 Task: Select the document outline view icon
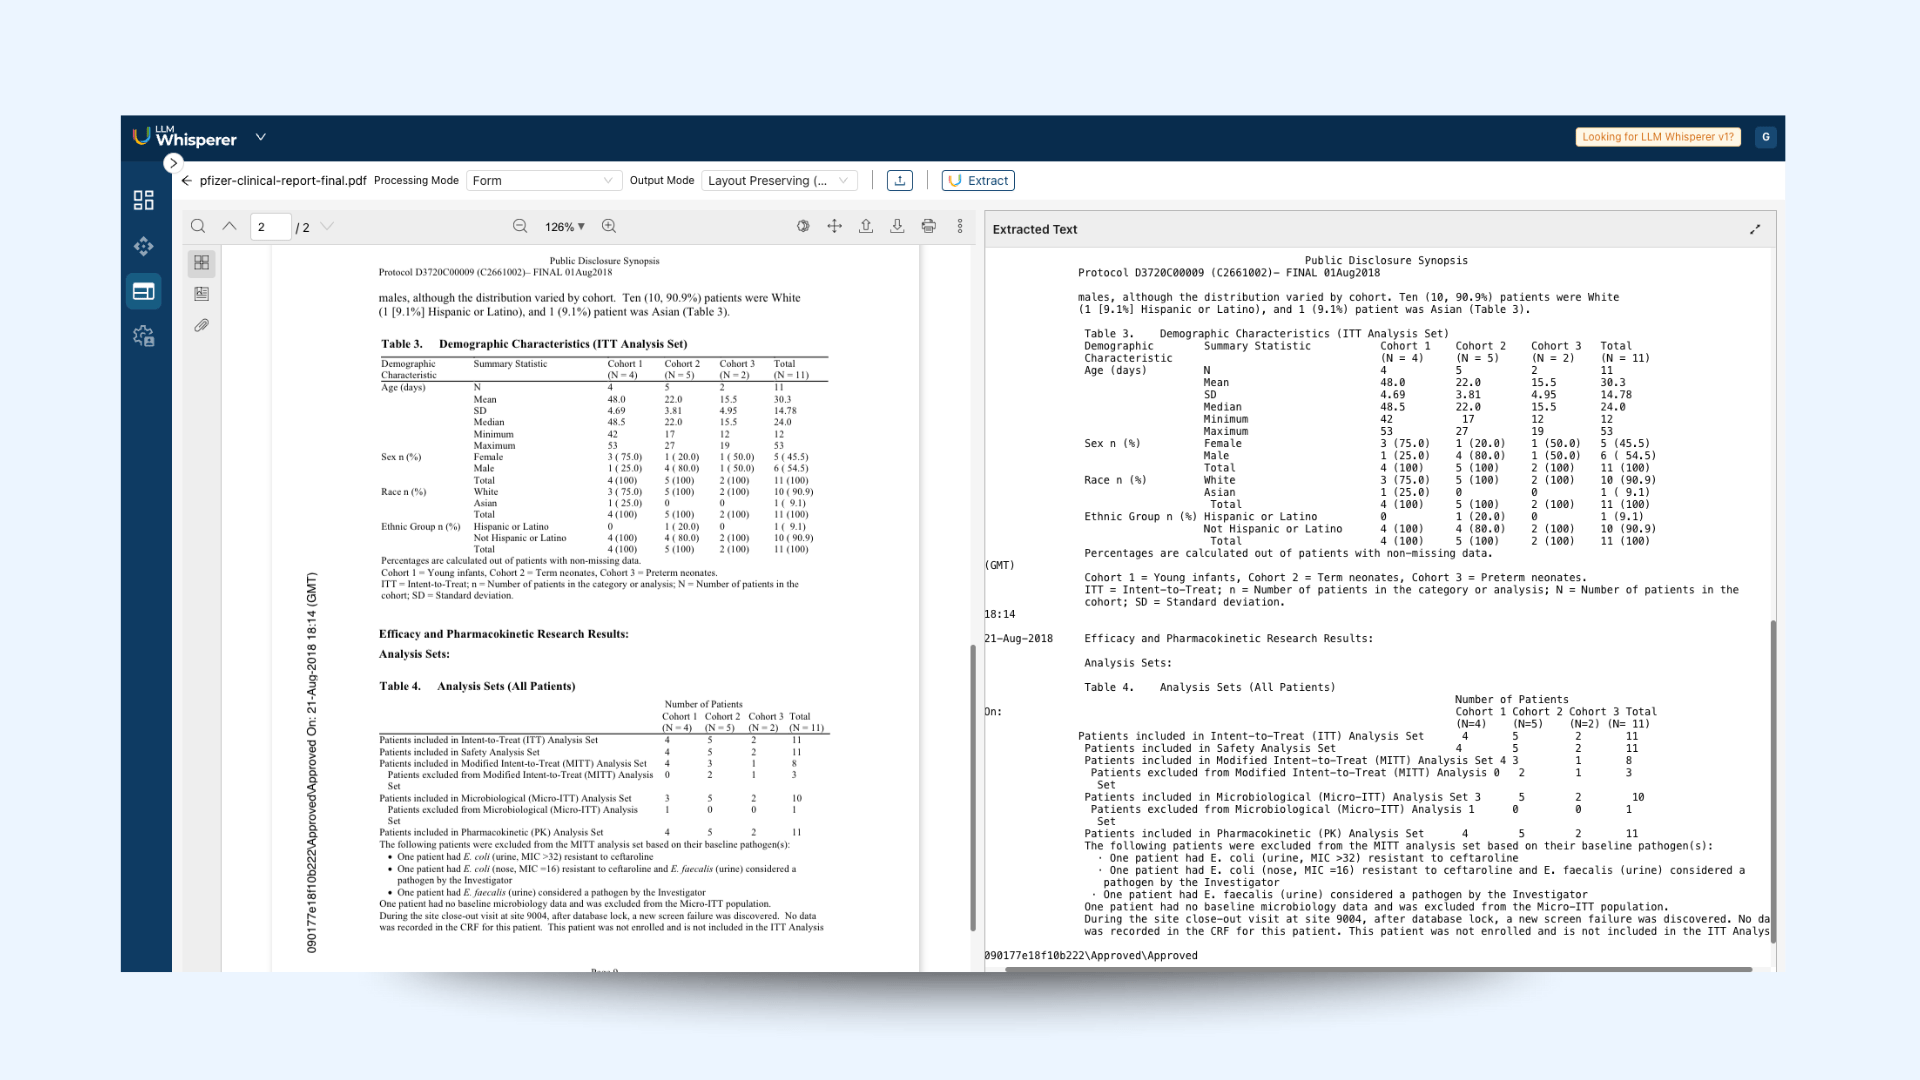(201, 293)
